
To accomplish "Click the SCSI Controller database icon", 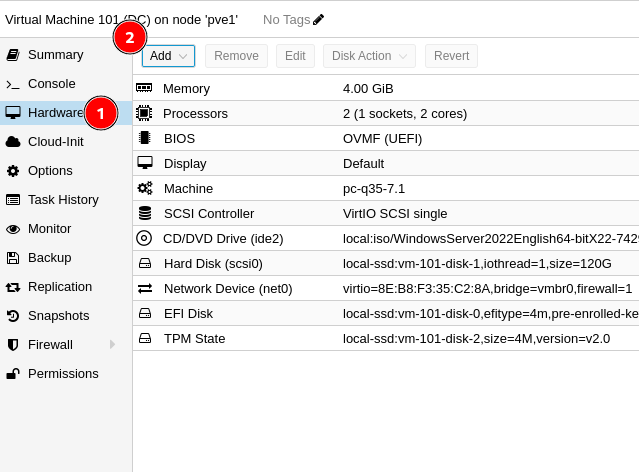I will tap(145, 213).
